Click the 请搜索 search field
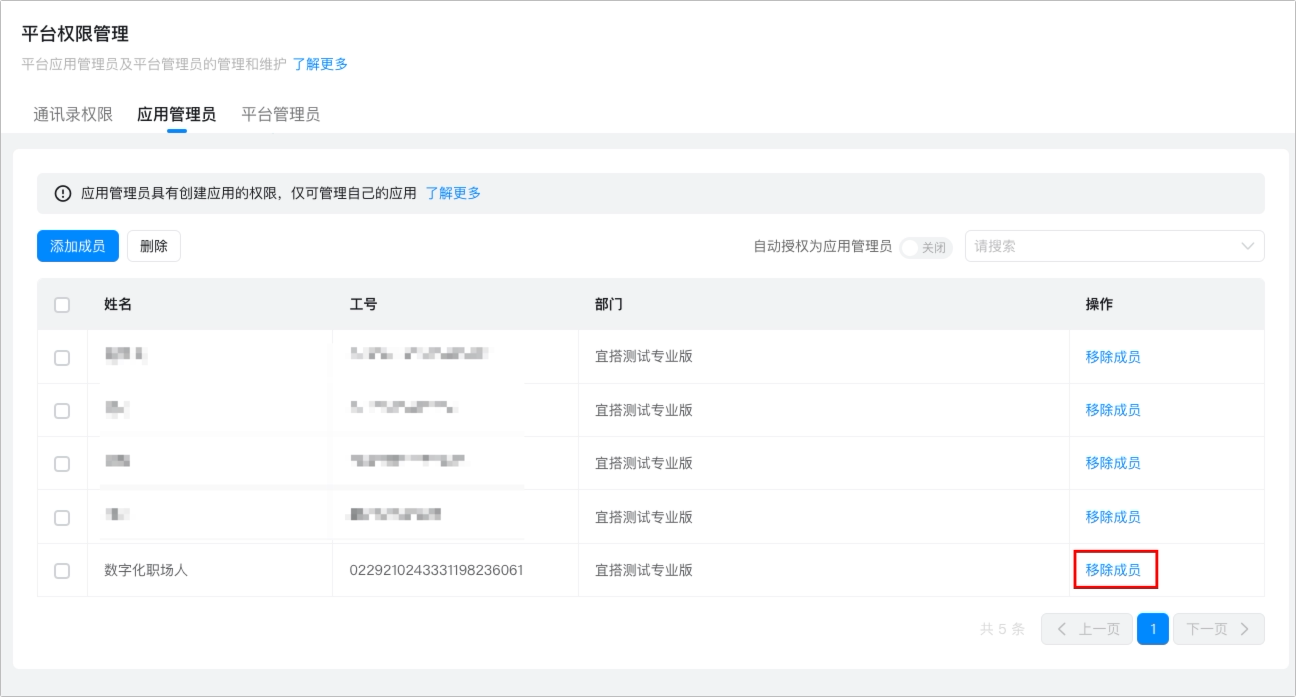This screenshot has width=1296, height=697. point(1114,246)
